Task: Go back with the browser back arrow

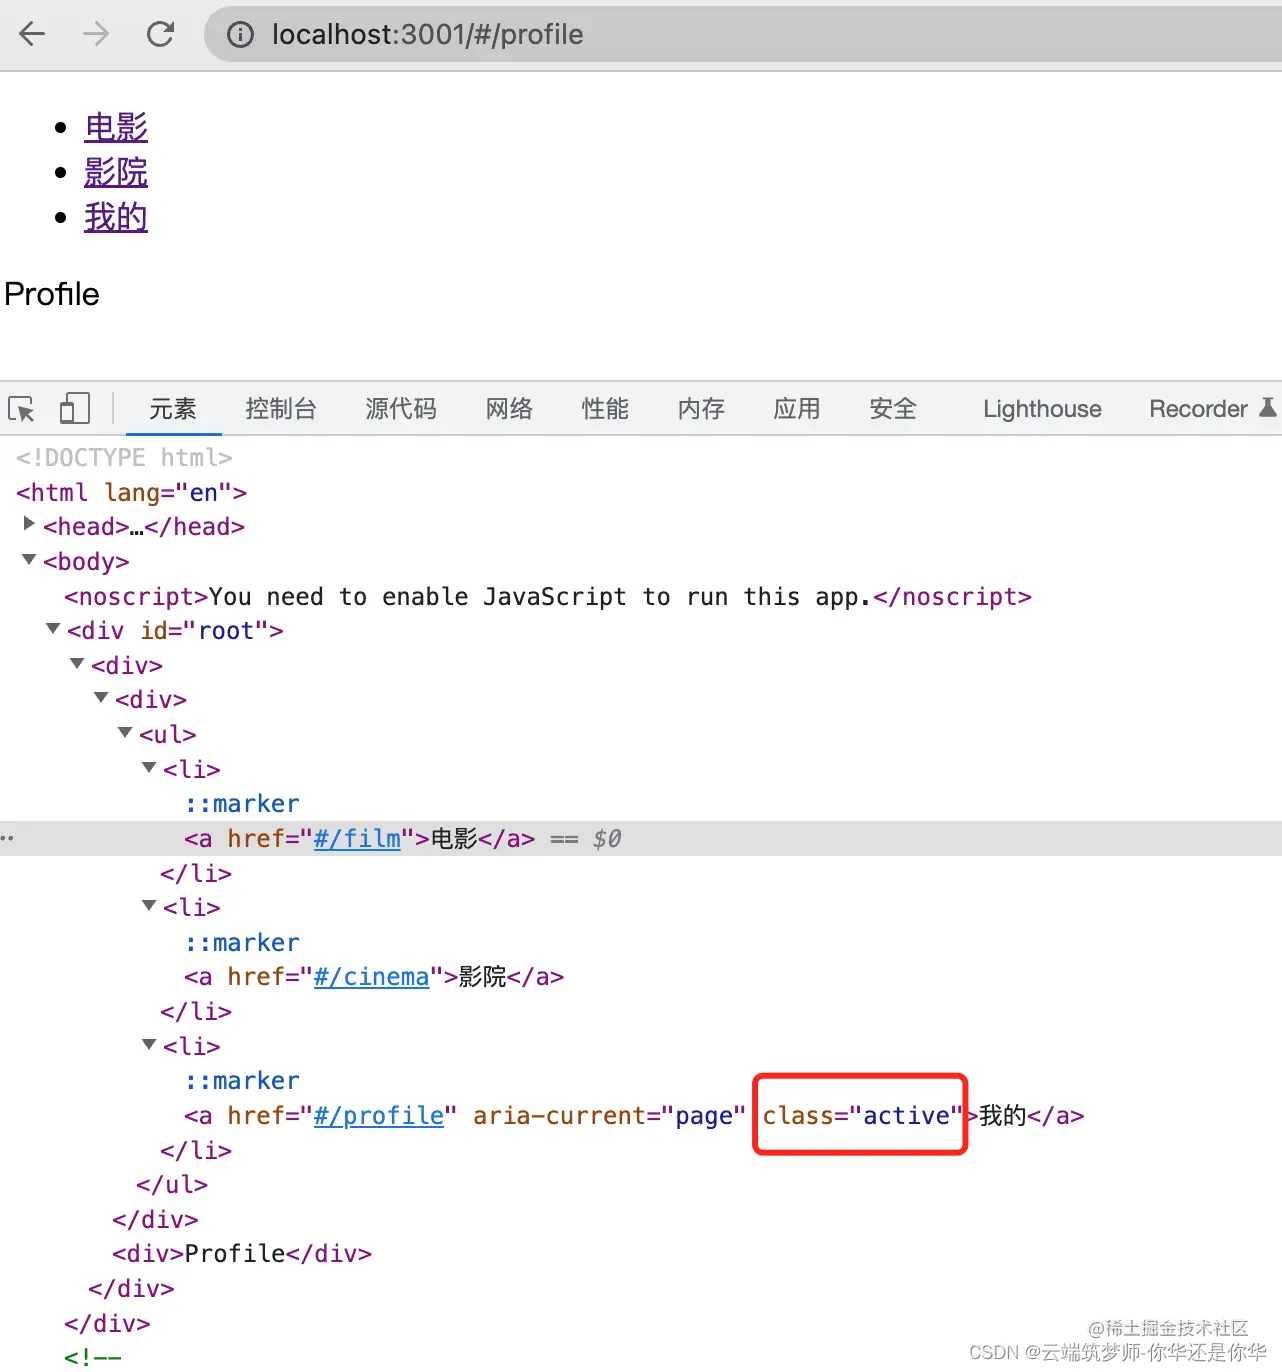Action: (32, 34)
